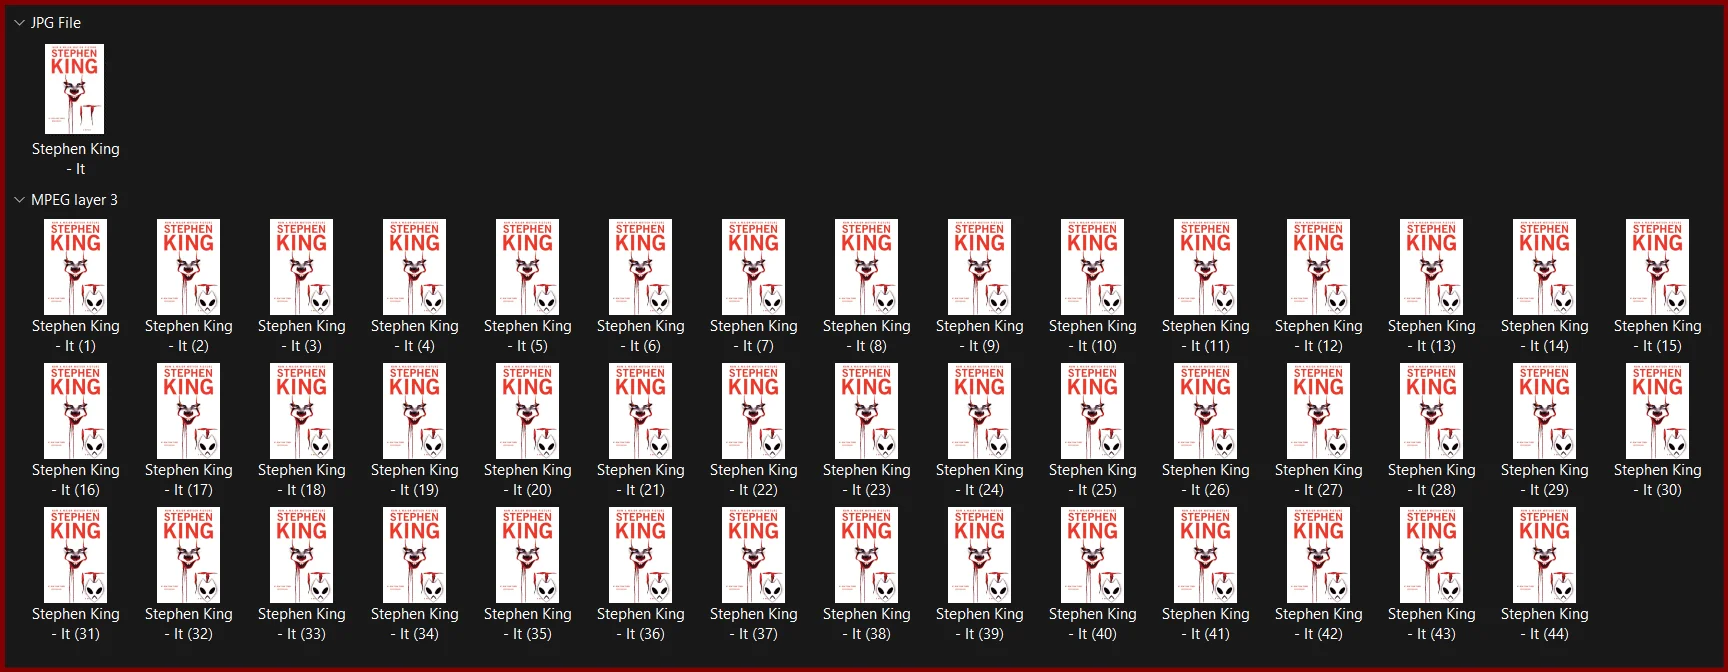This screenshot has width=1728, height=672.
Task: Click the Stephen King - It (14) icon
Action: 1544,267
